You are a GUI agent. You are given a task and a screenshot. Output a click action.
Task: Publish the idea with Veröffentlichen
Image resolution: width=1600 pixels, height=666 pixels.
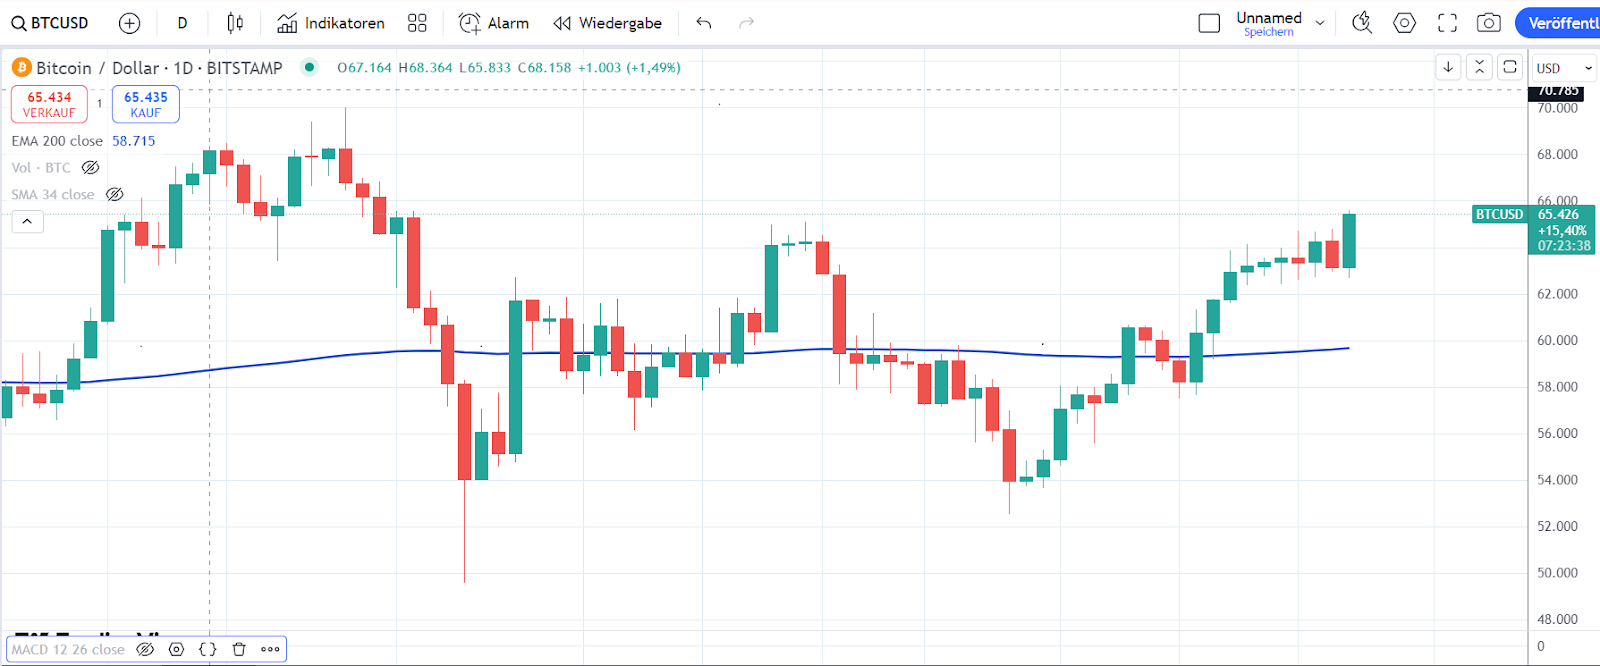tap(1558, 23)
